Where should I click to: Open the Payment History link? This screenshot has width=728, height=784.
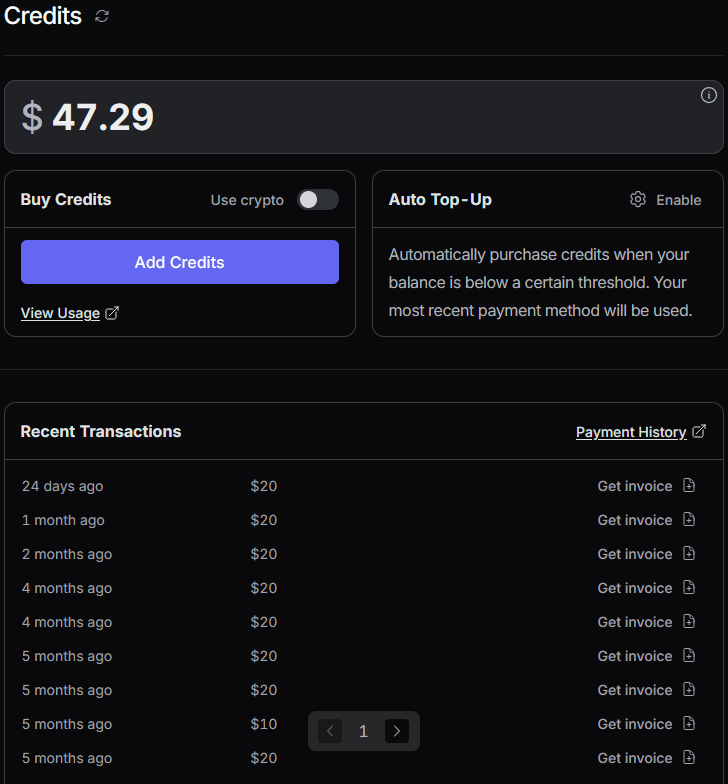click(x=631, y=432)
